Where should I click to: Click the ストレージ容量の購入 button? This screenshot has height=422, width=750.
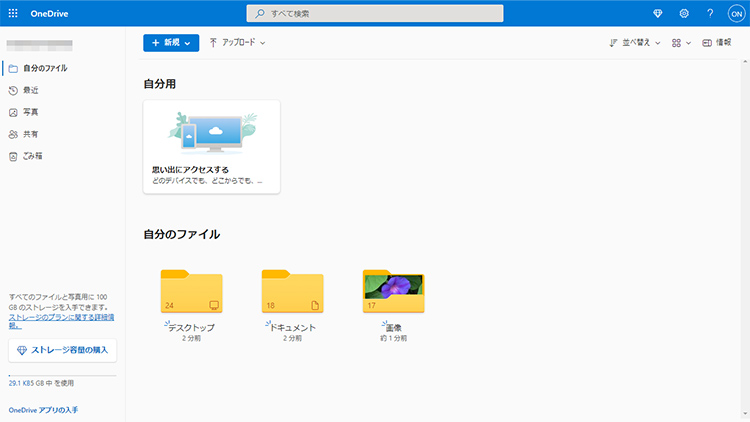(62, 350)
